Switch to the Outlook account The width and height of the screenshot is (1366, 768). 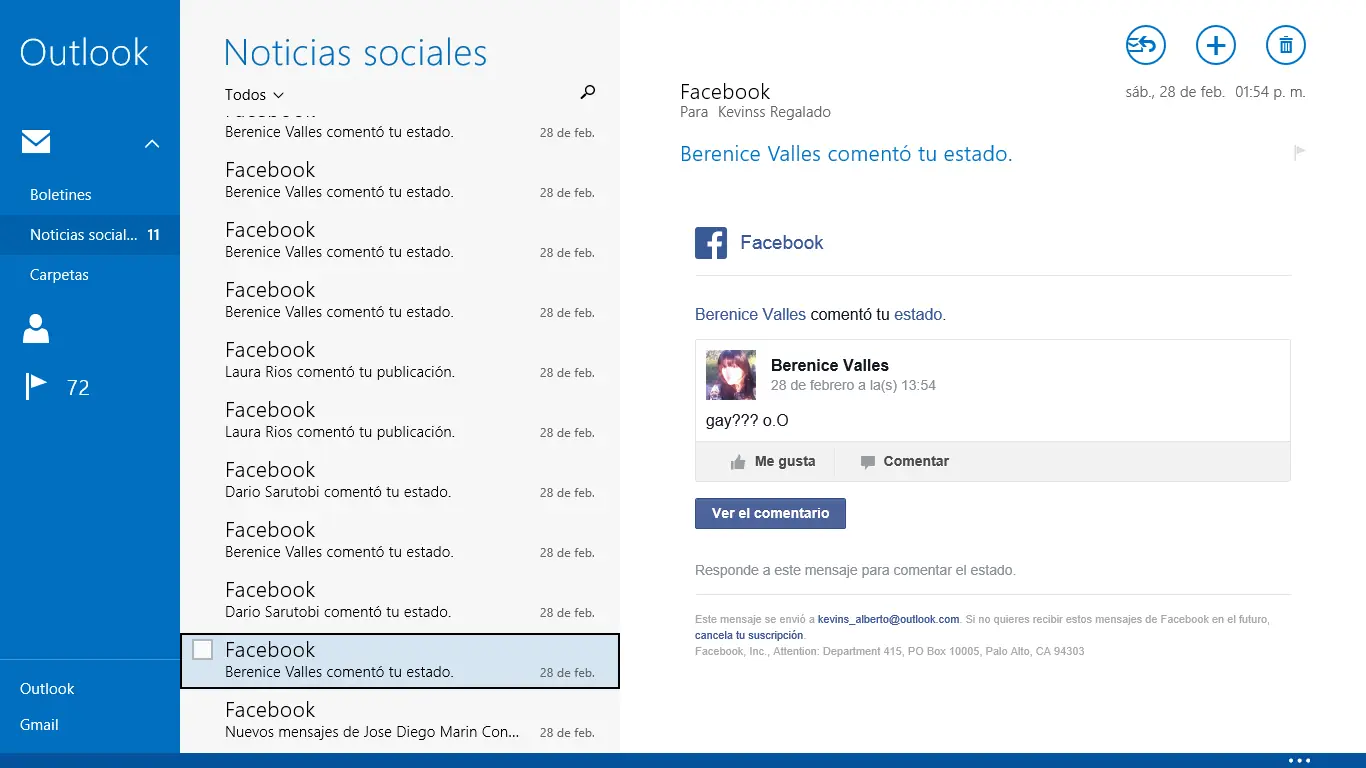pos(47,689)
